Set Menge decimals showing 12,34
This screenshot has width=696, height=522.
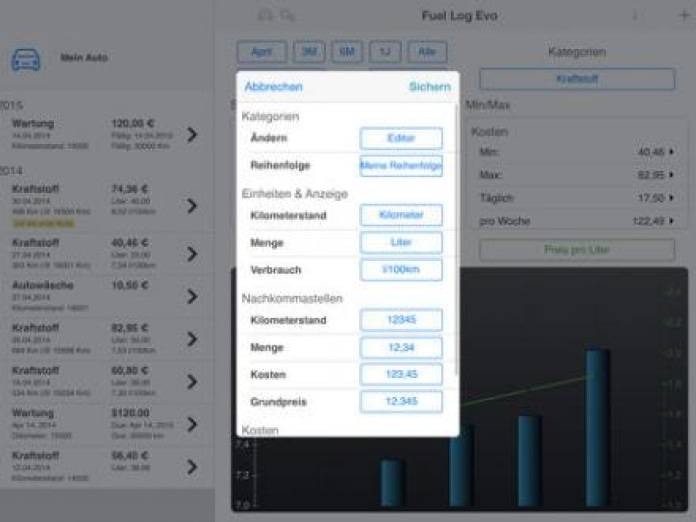[401, 348]
